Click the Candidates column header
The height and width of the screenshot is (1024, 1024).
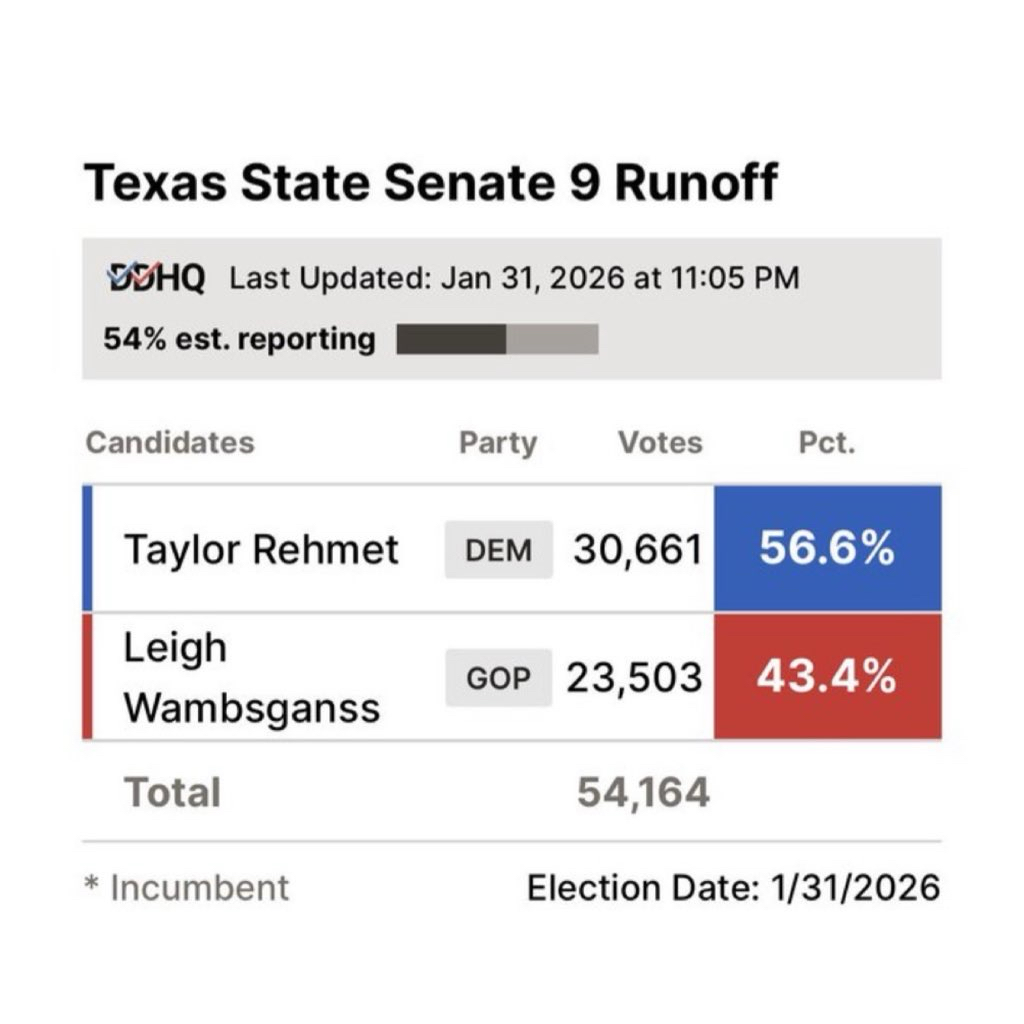click(170, 442)
